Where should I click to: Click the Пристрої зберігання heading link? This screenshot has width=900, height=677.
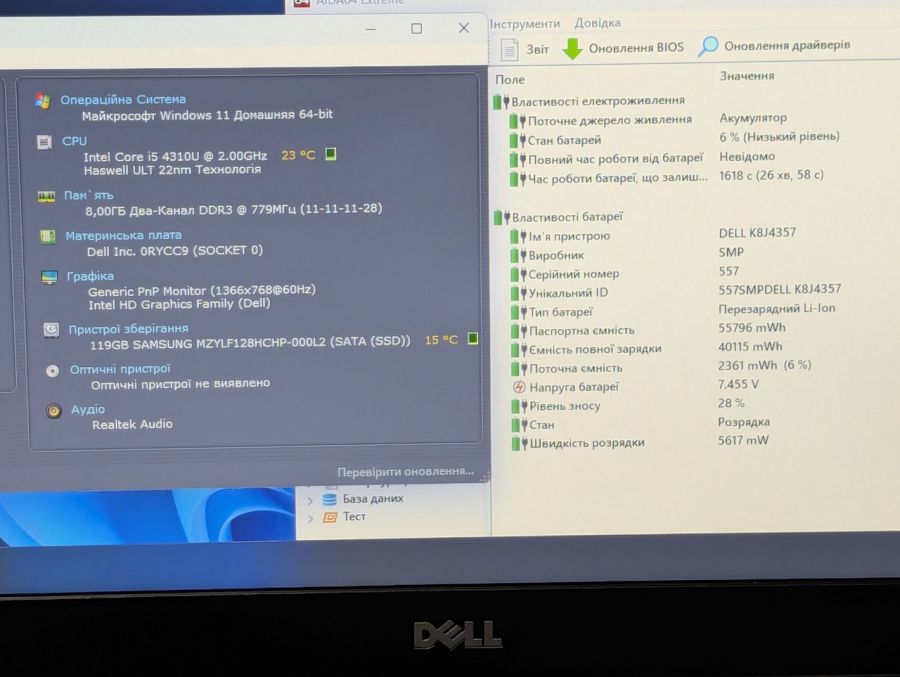tap(128, 329)
